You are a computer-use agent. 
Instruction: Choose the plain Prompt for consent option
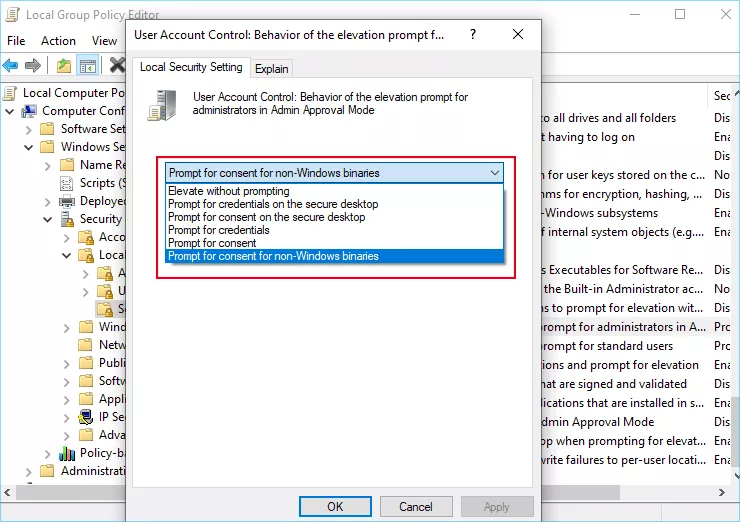click(x=335, y=243)
